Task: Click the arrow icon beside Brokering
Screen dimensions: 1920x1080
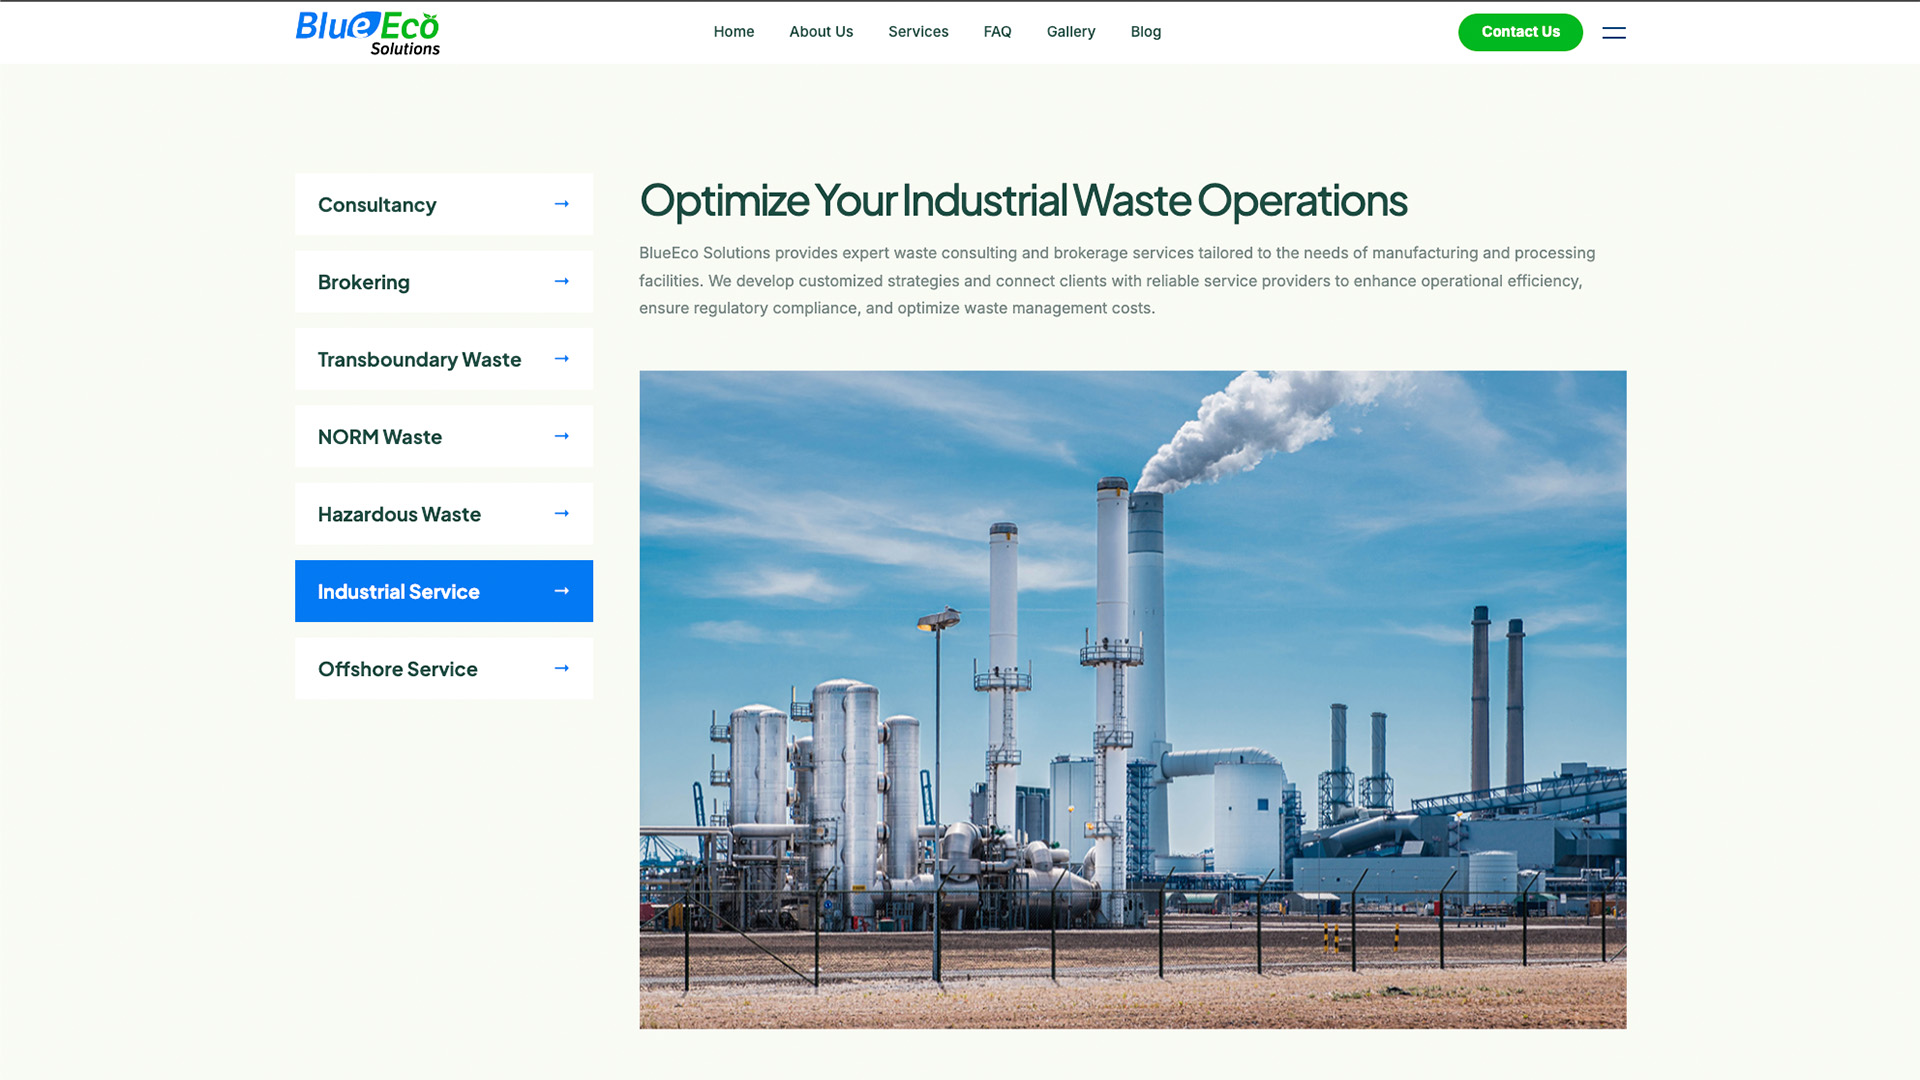Action: 561,282
